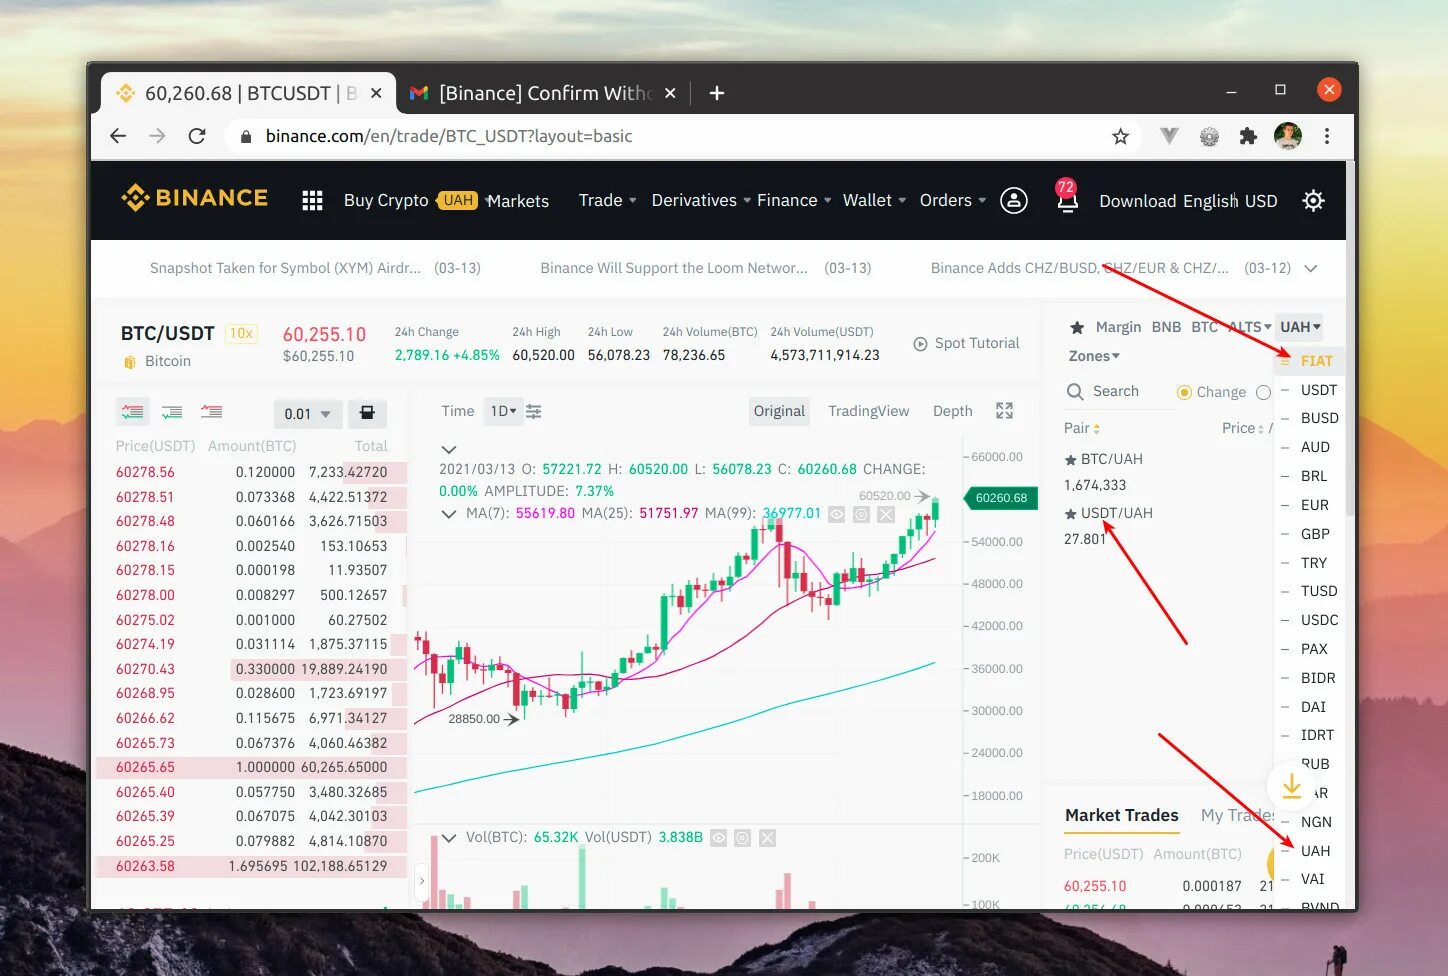
Task: Expand the ALTS market dropdown
Action: point(1250,327)
